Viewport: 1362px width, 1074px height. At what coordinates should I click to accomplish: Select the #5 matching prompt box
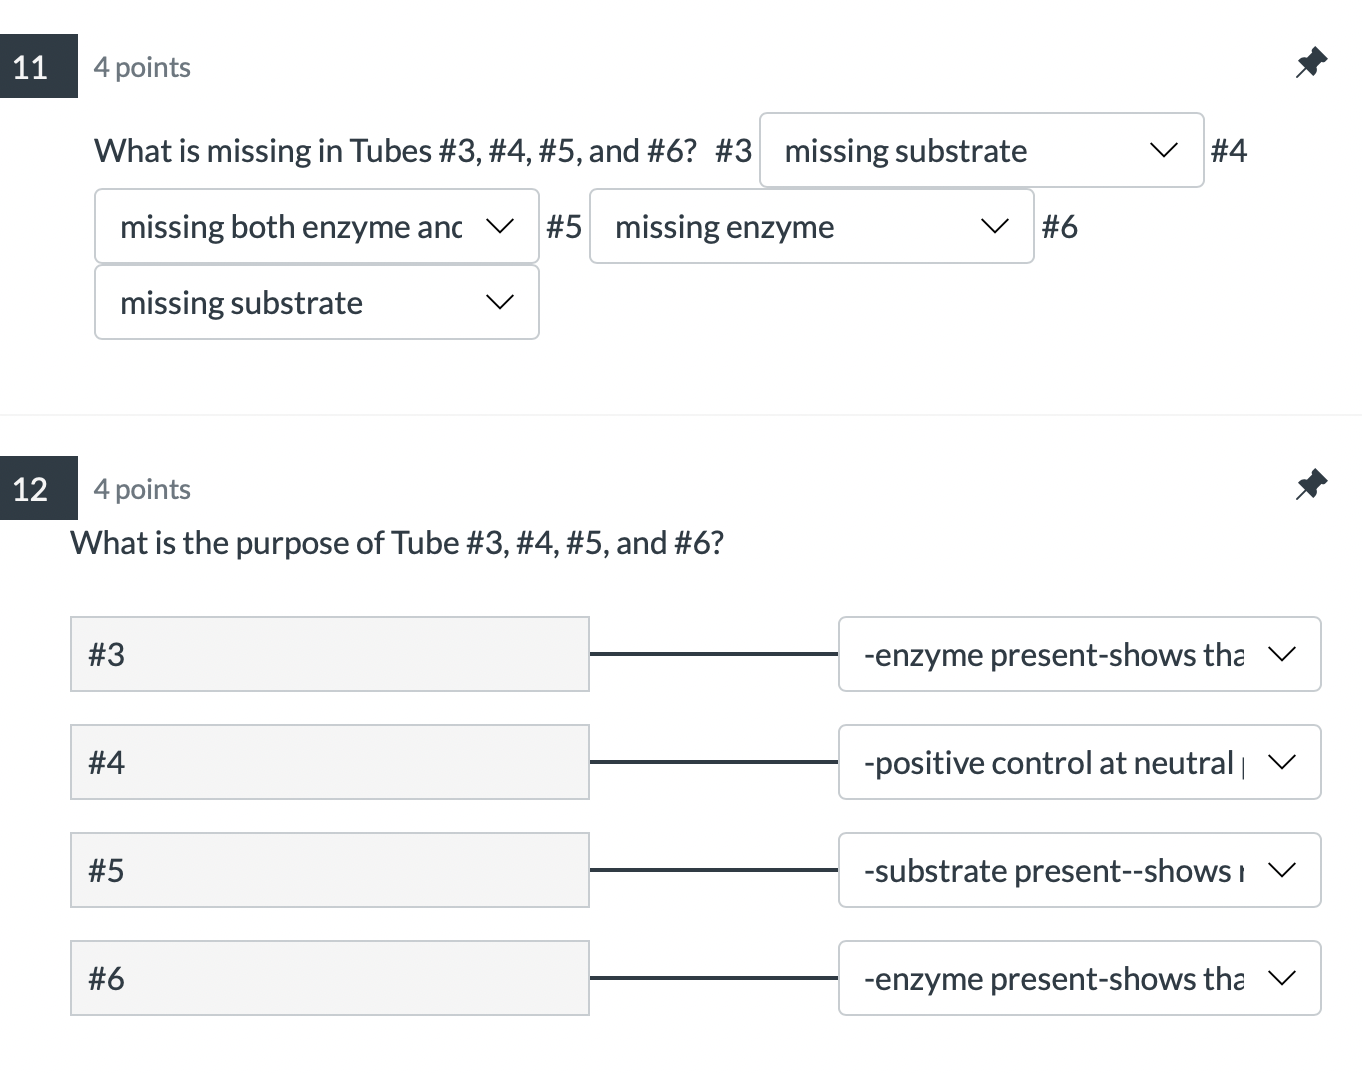click(x=330, y=870)
